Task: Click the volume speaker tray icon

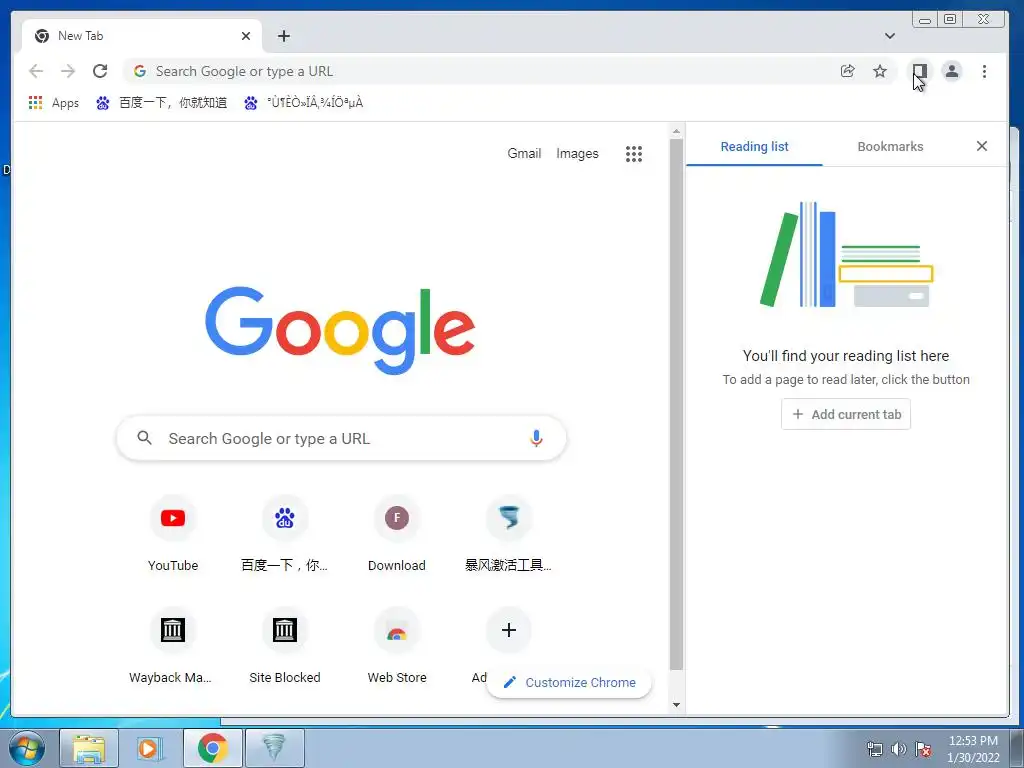Action: coord(899,749)
